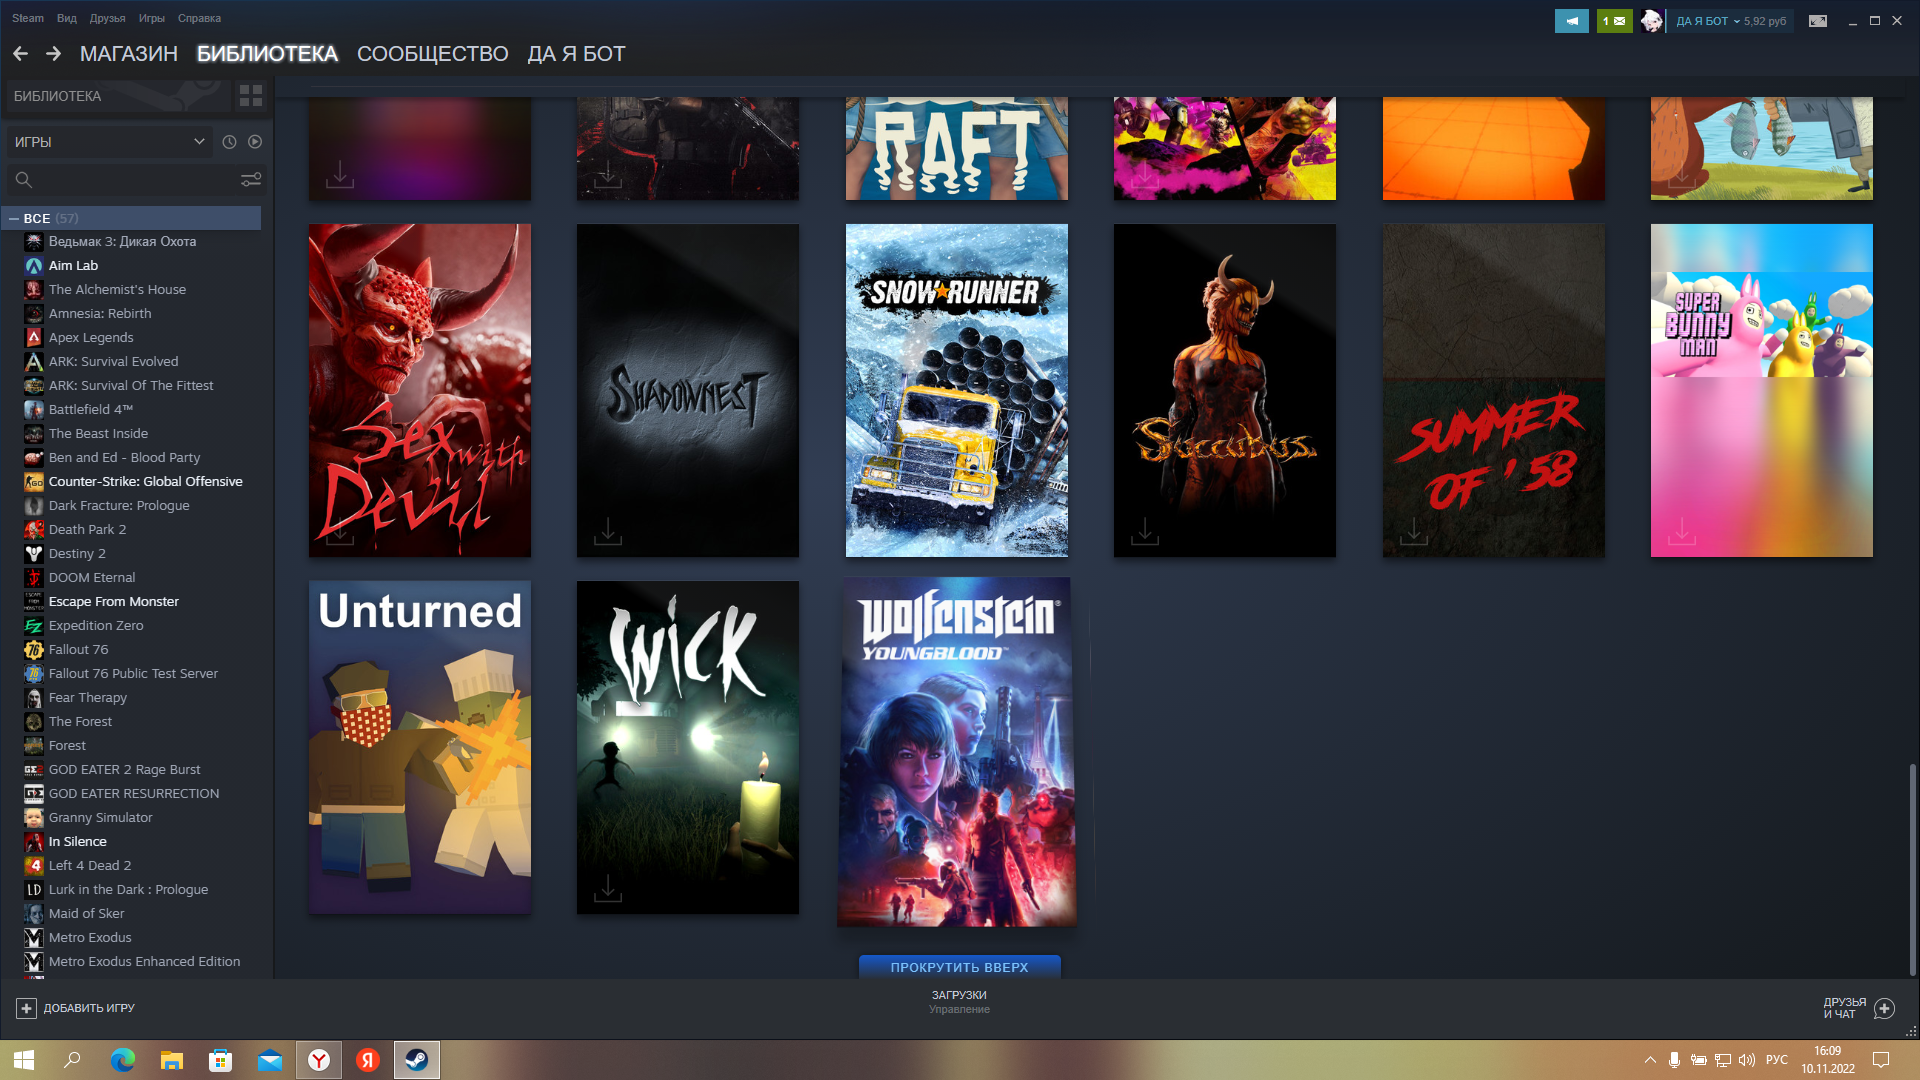1920x1080 pixels.
Task: Open the red Yandex icon on taskbar
Action: tap(368, 1060)
